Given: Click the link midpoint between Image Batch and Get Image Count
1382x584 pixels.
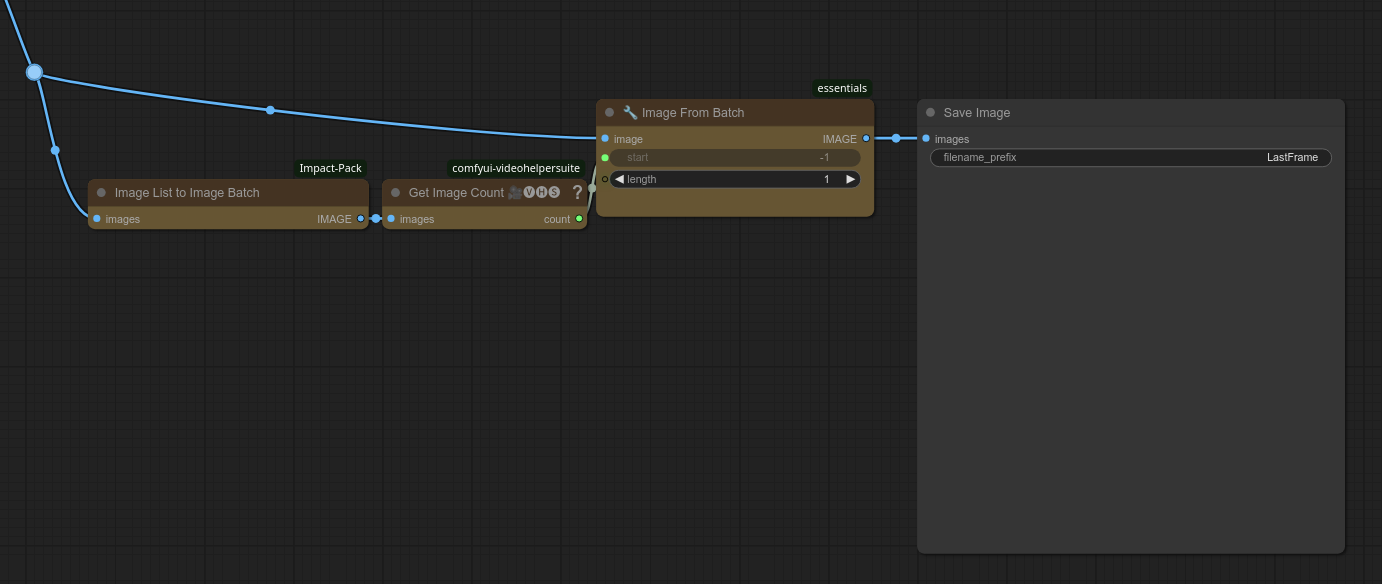Looking at the screenshot, I should (376, 219).
